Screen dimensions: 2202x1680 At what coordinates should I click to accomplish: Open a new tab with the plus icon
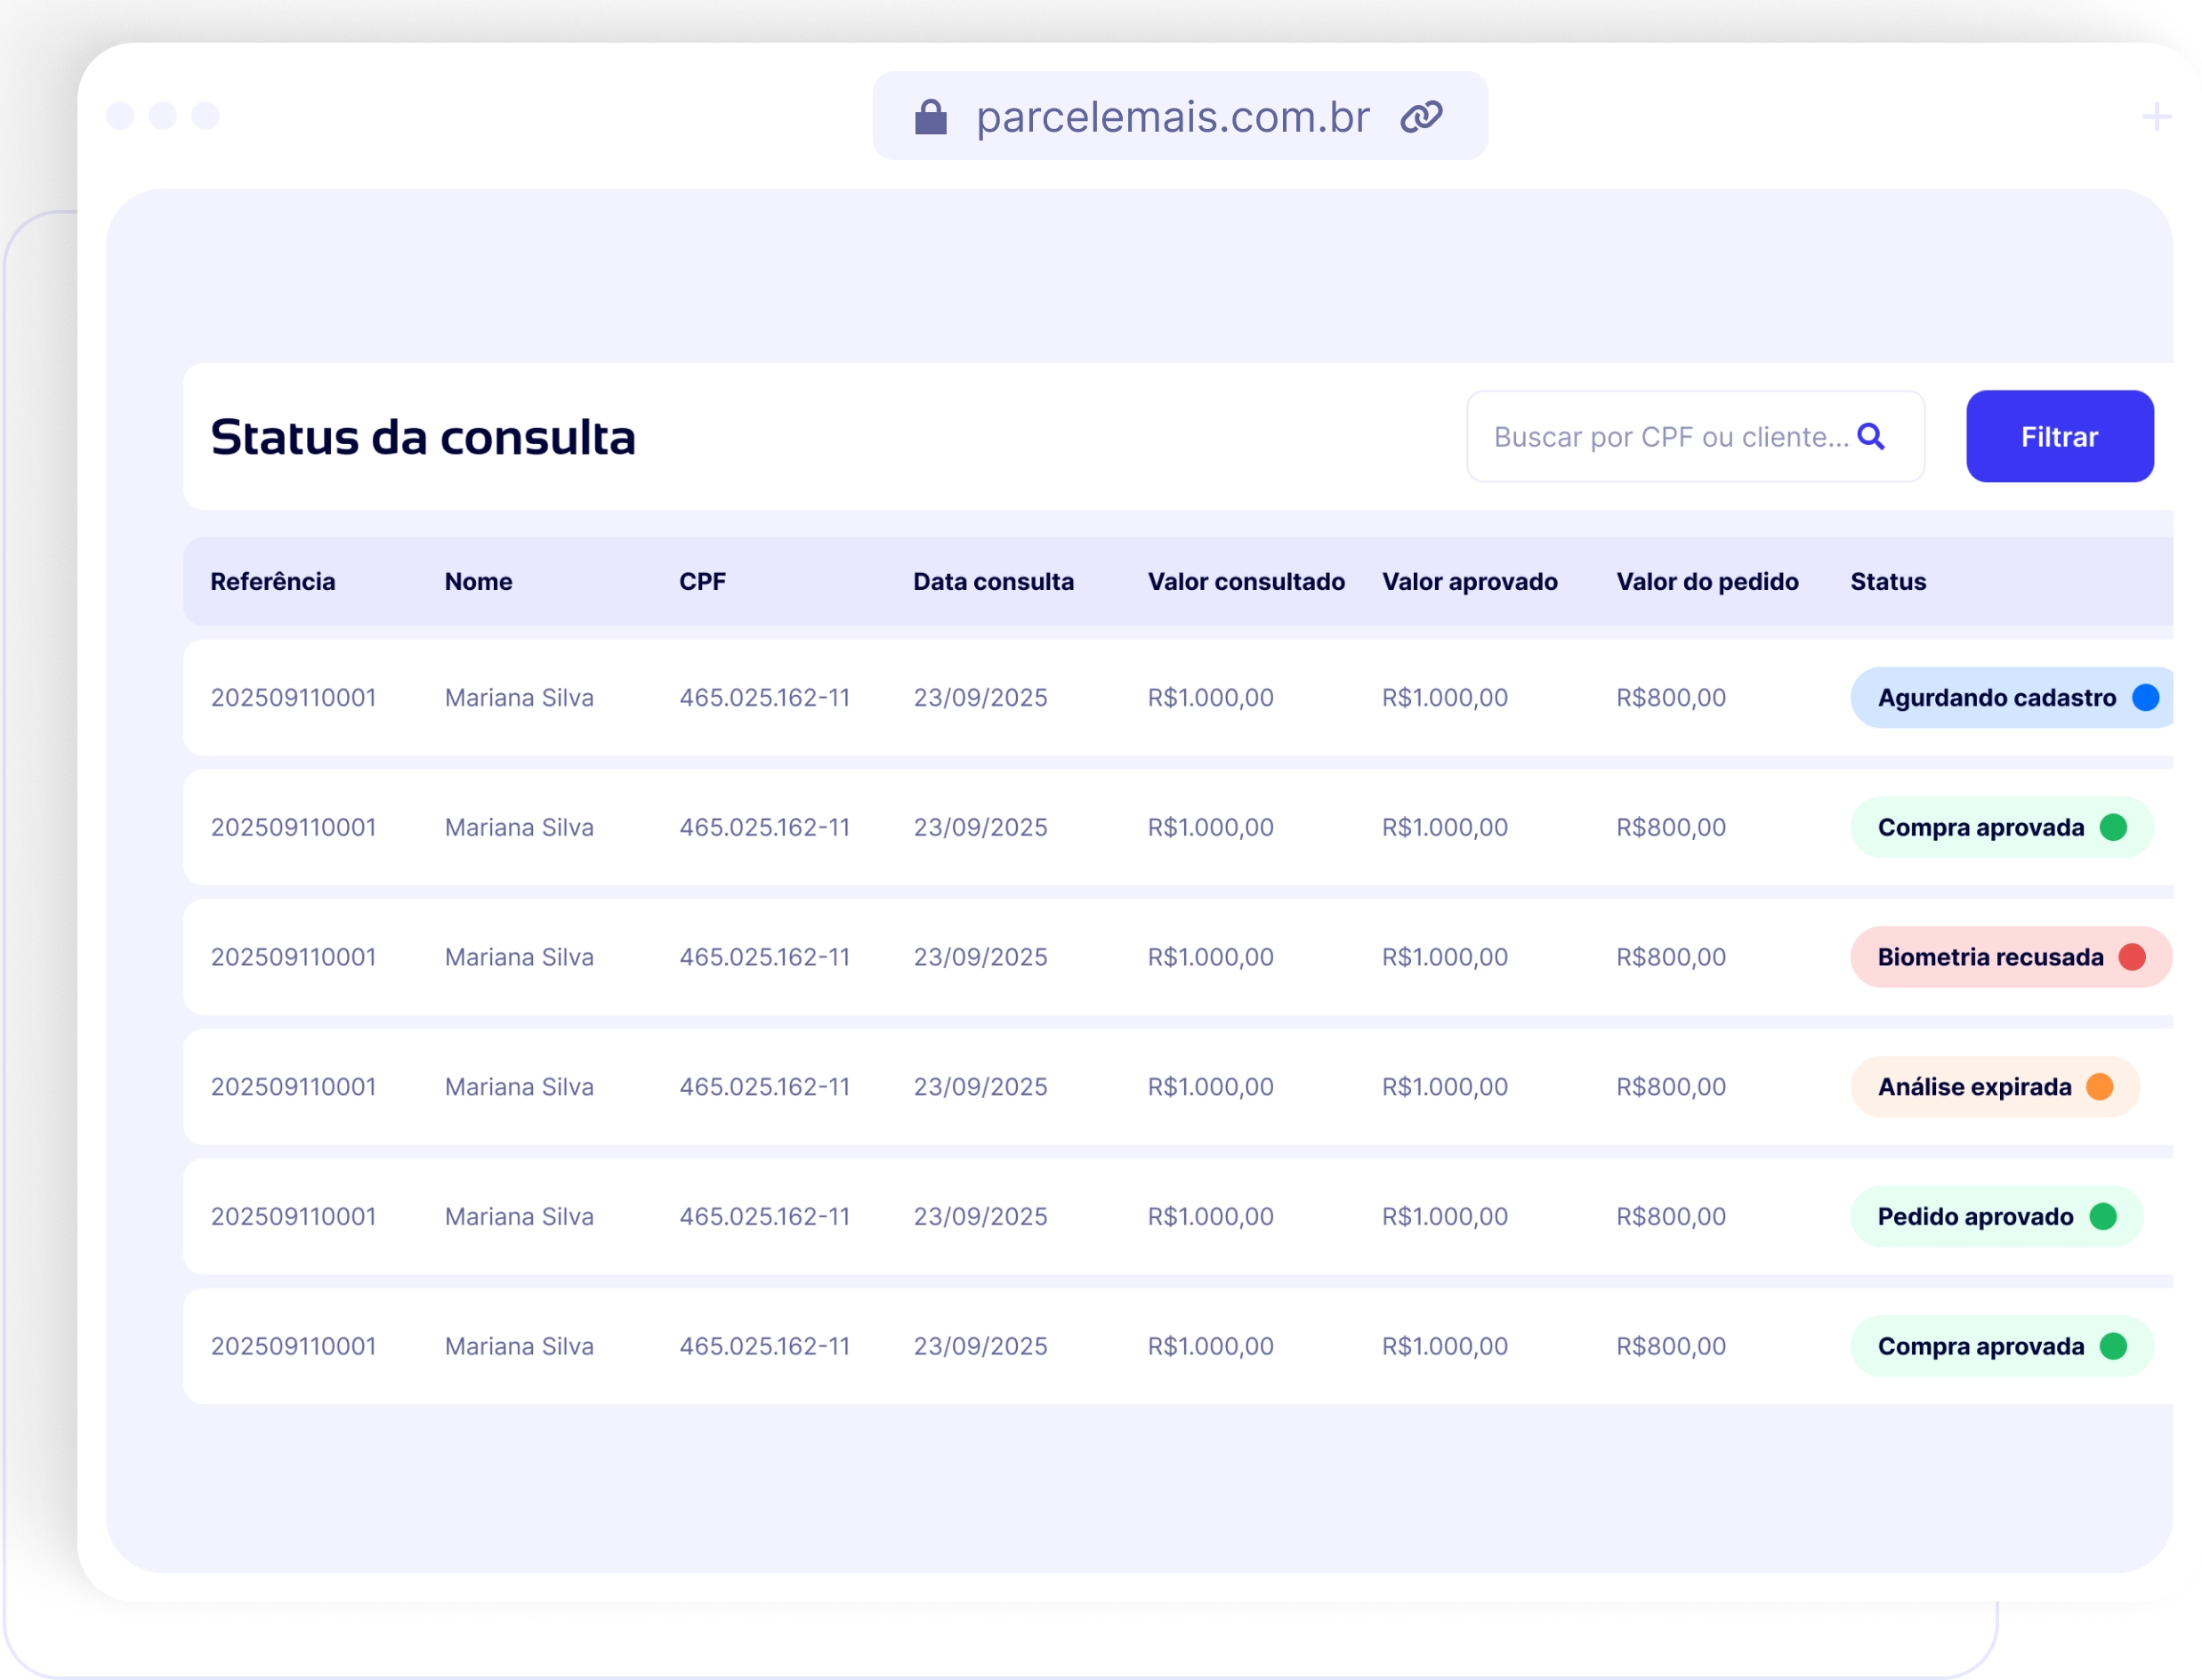pos(2156,117)
